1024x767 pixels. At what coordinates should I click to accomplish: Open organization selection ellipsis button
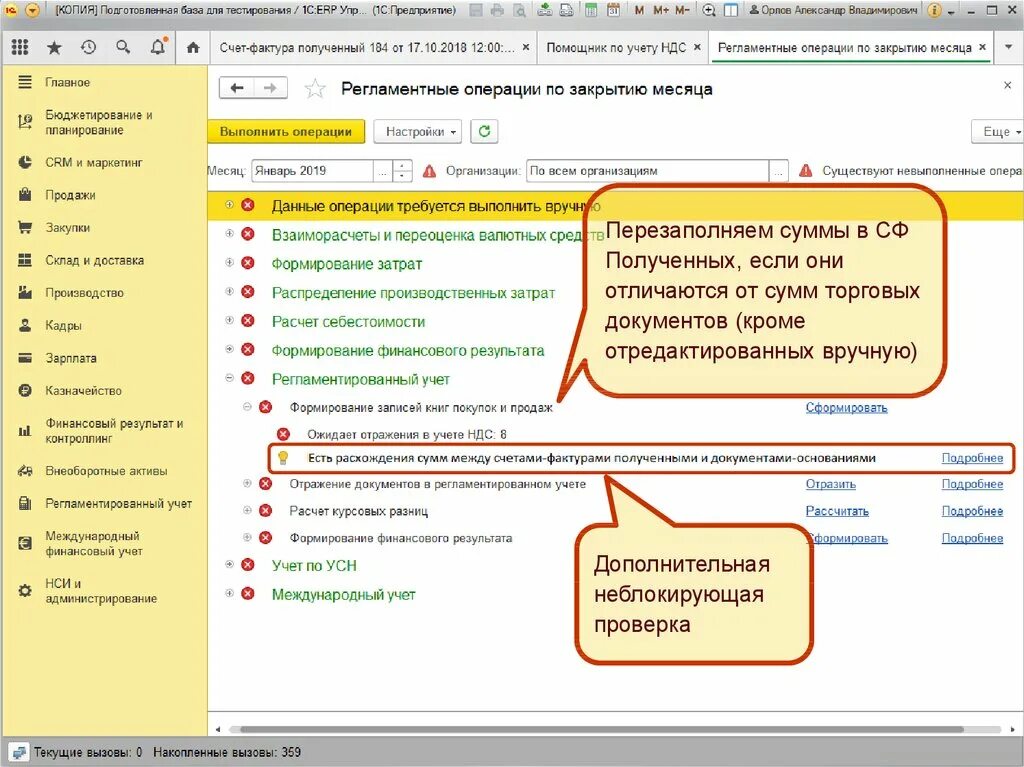(x=778, y=171)
